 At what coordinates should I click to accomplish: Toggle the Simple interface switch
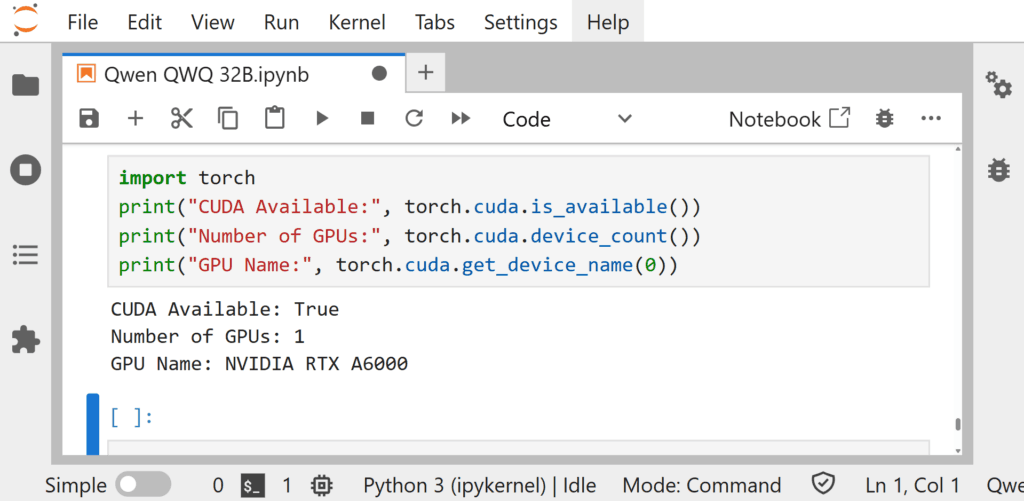point(143,485)
